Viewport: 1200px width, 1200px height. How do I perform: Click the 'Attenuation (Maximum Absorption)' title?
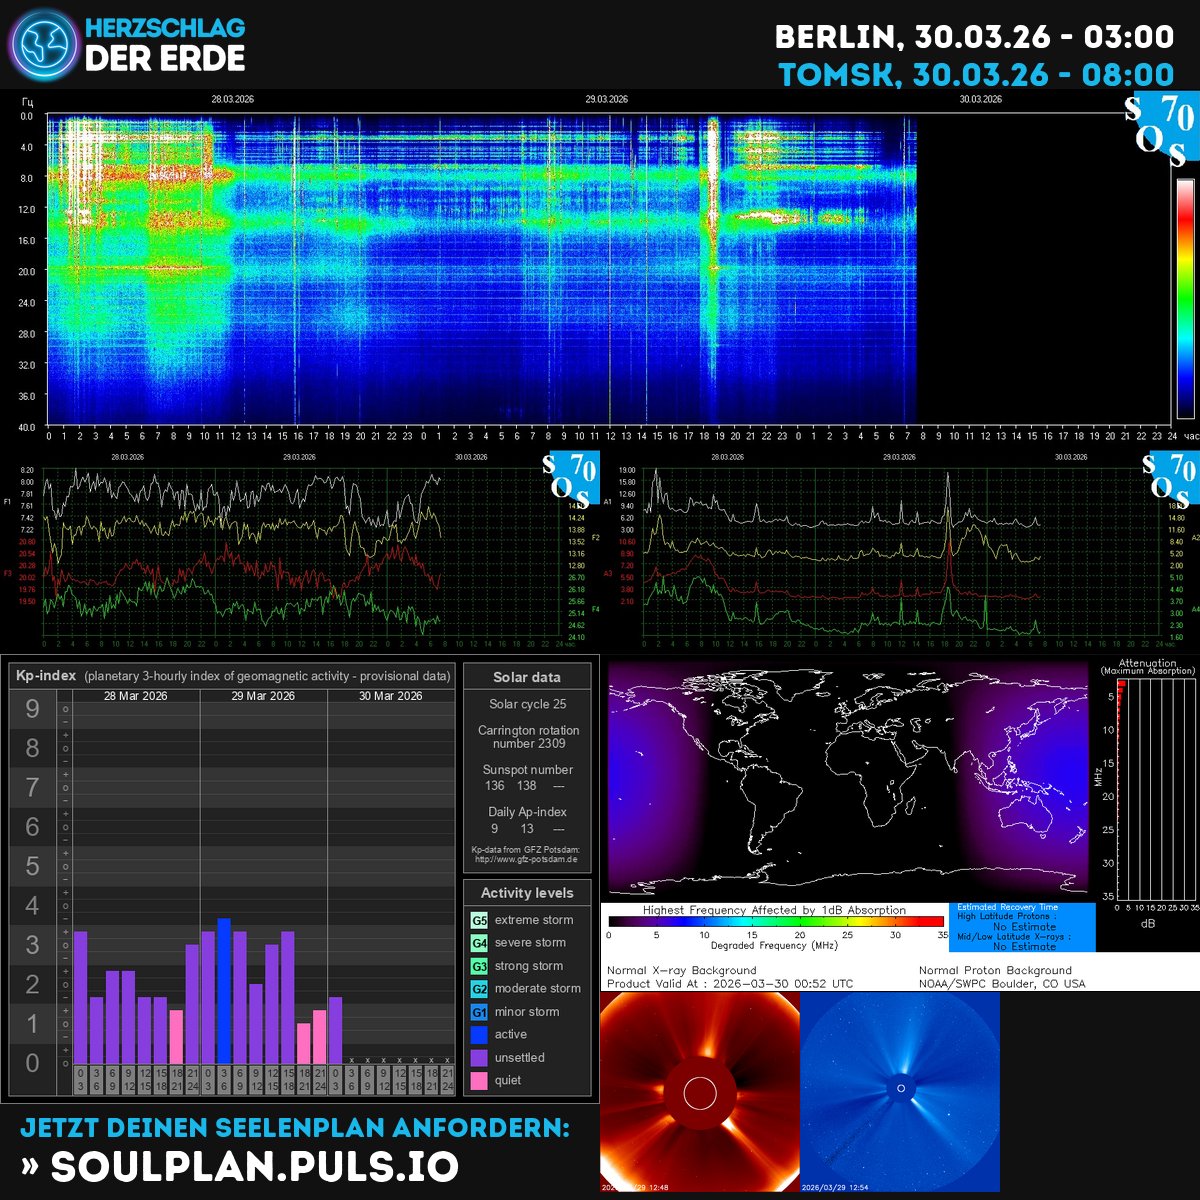(x=1147, y=667)
